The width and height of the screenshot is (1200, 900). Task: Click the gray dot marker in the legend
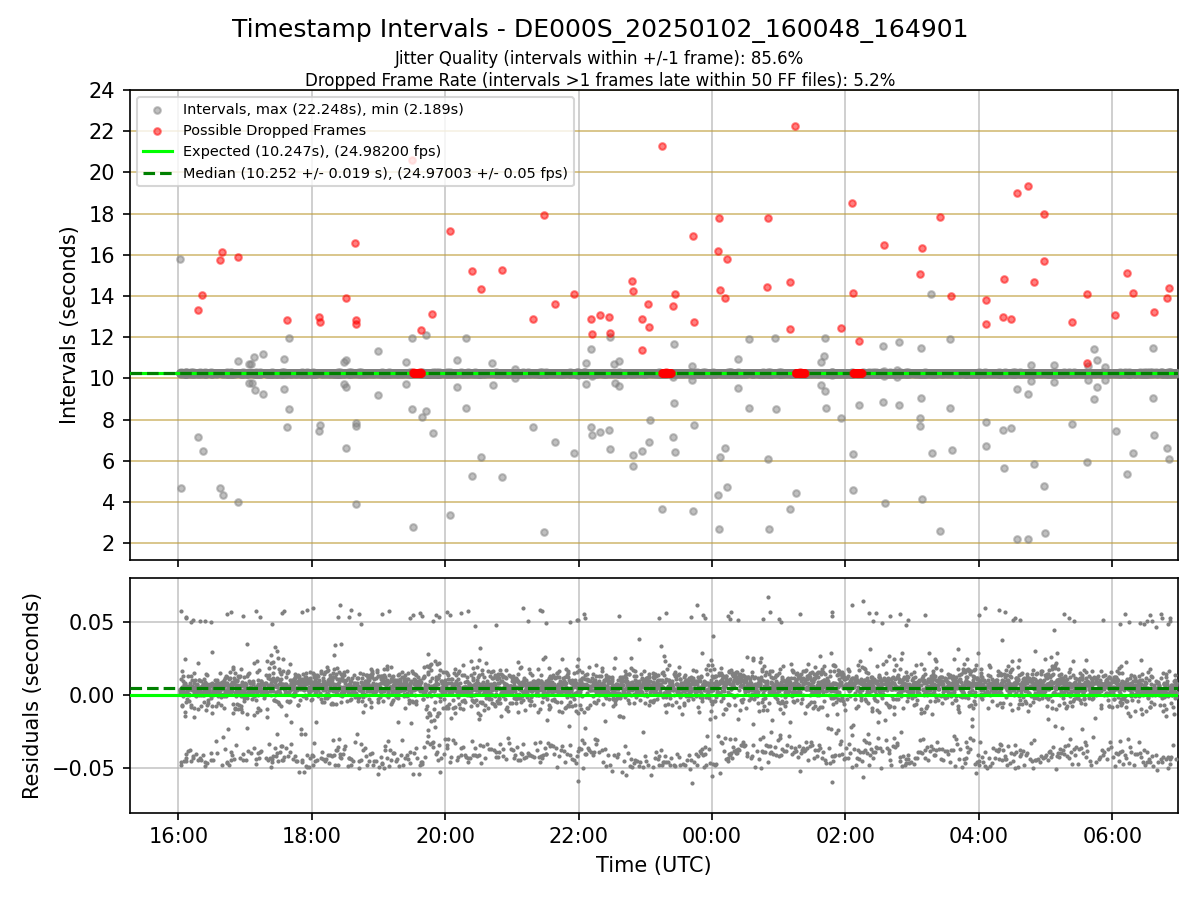pos(157,109)
